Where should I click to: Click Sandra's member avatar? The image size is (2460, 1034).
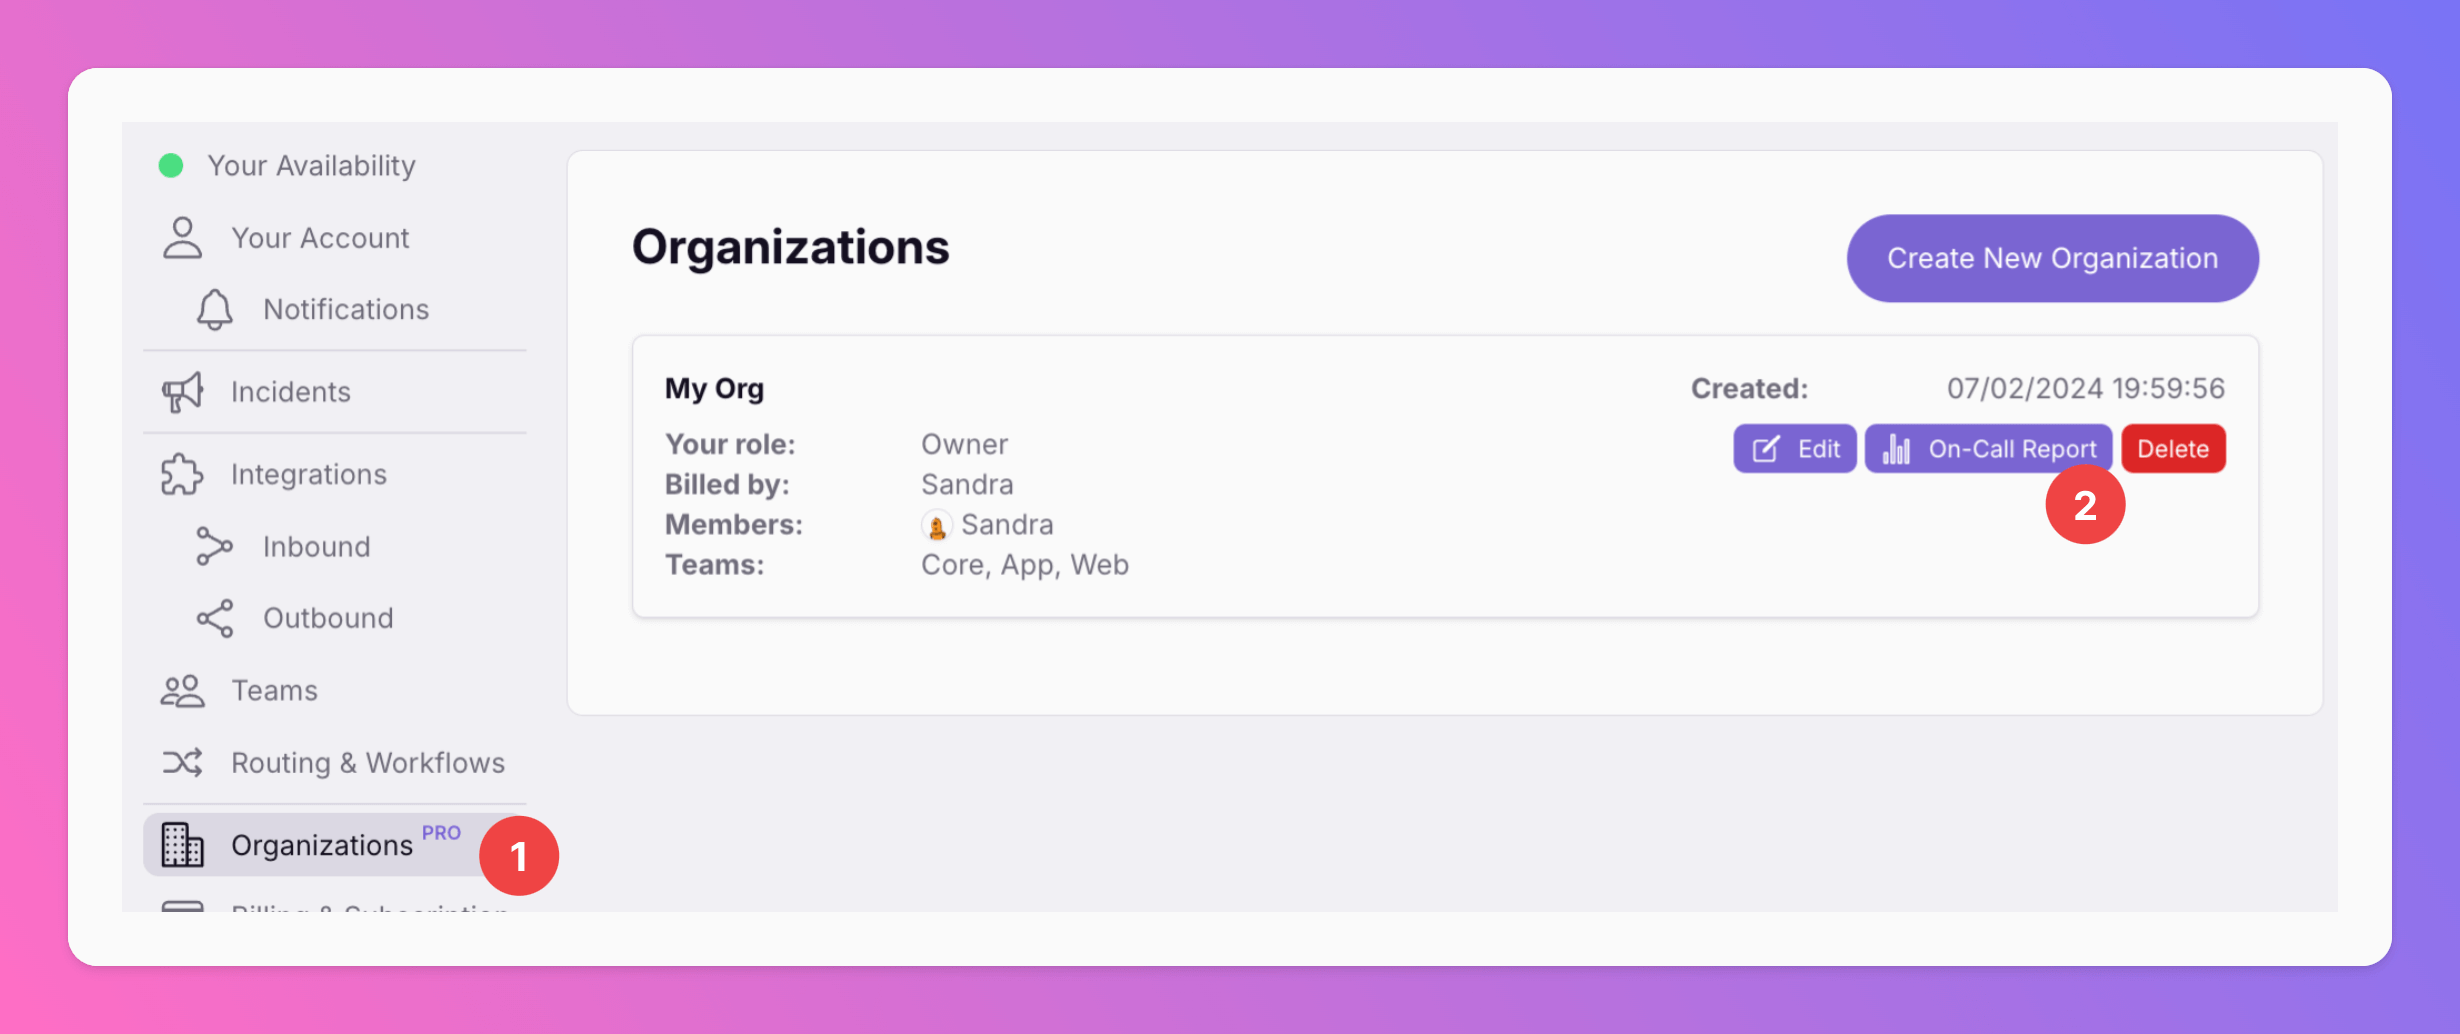coord(937,525)
